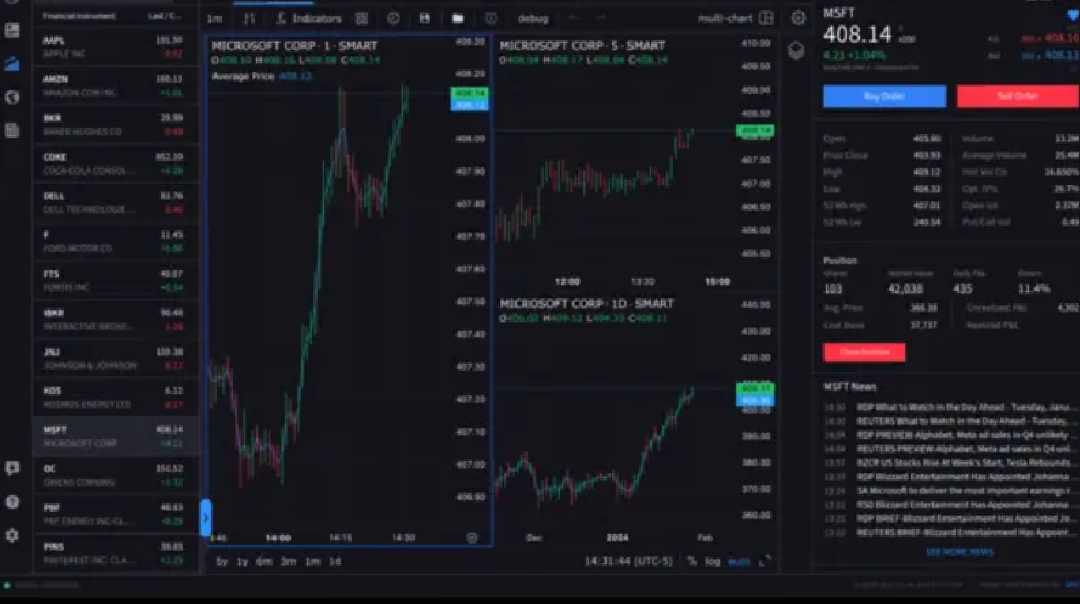This screenshot has height=604, width=1080.
Task: Click the Buy Order button
Action: coord(884,96)
